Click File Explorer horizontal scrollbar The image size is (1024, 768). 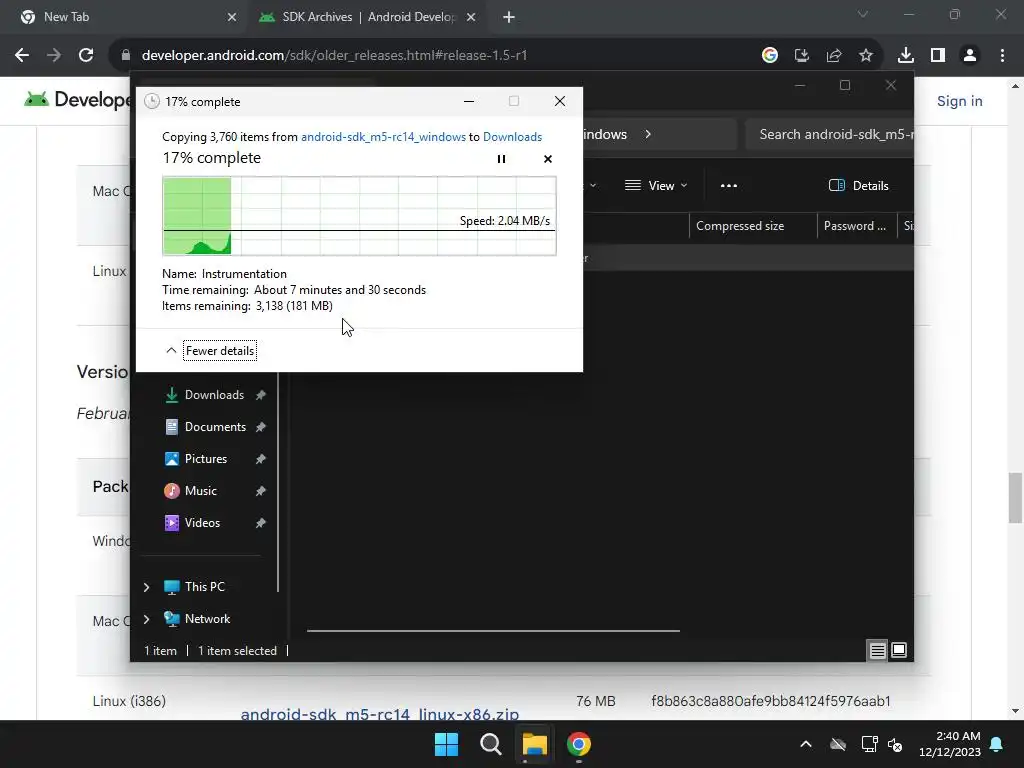click(493, 631)
